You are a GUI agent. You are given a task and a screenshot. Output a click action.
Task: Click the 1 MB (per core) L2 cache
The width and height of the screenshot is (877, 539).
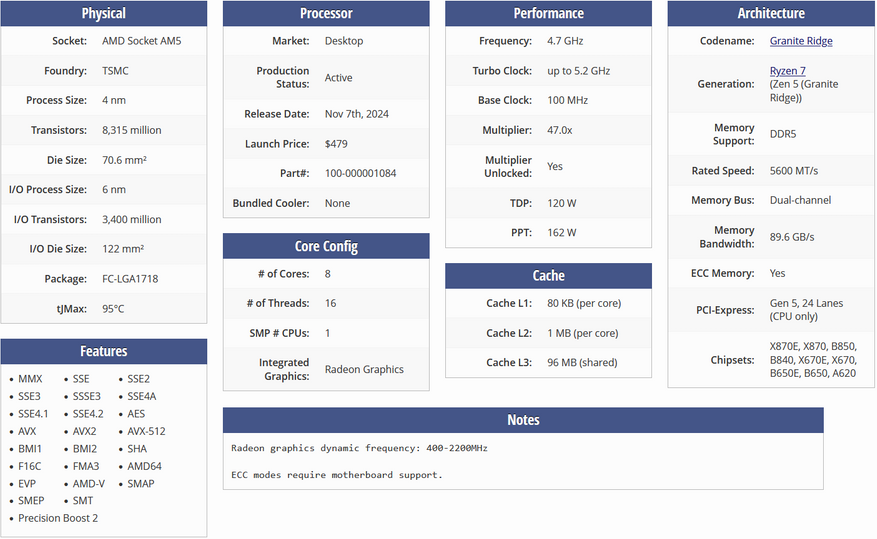tap(582, 333)
